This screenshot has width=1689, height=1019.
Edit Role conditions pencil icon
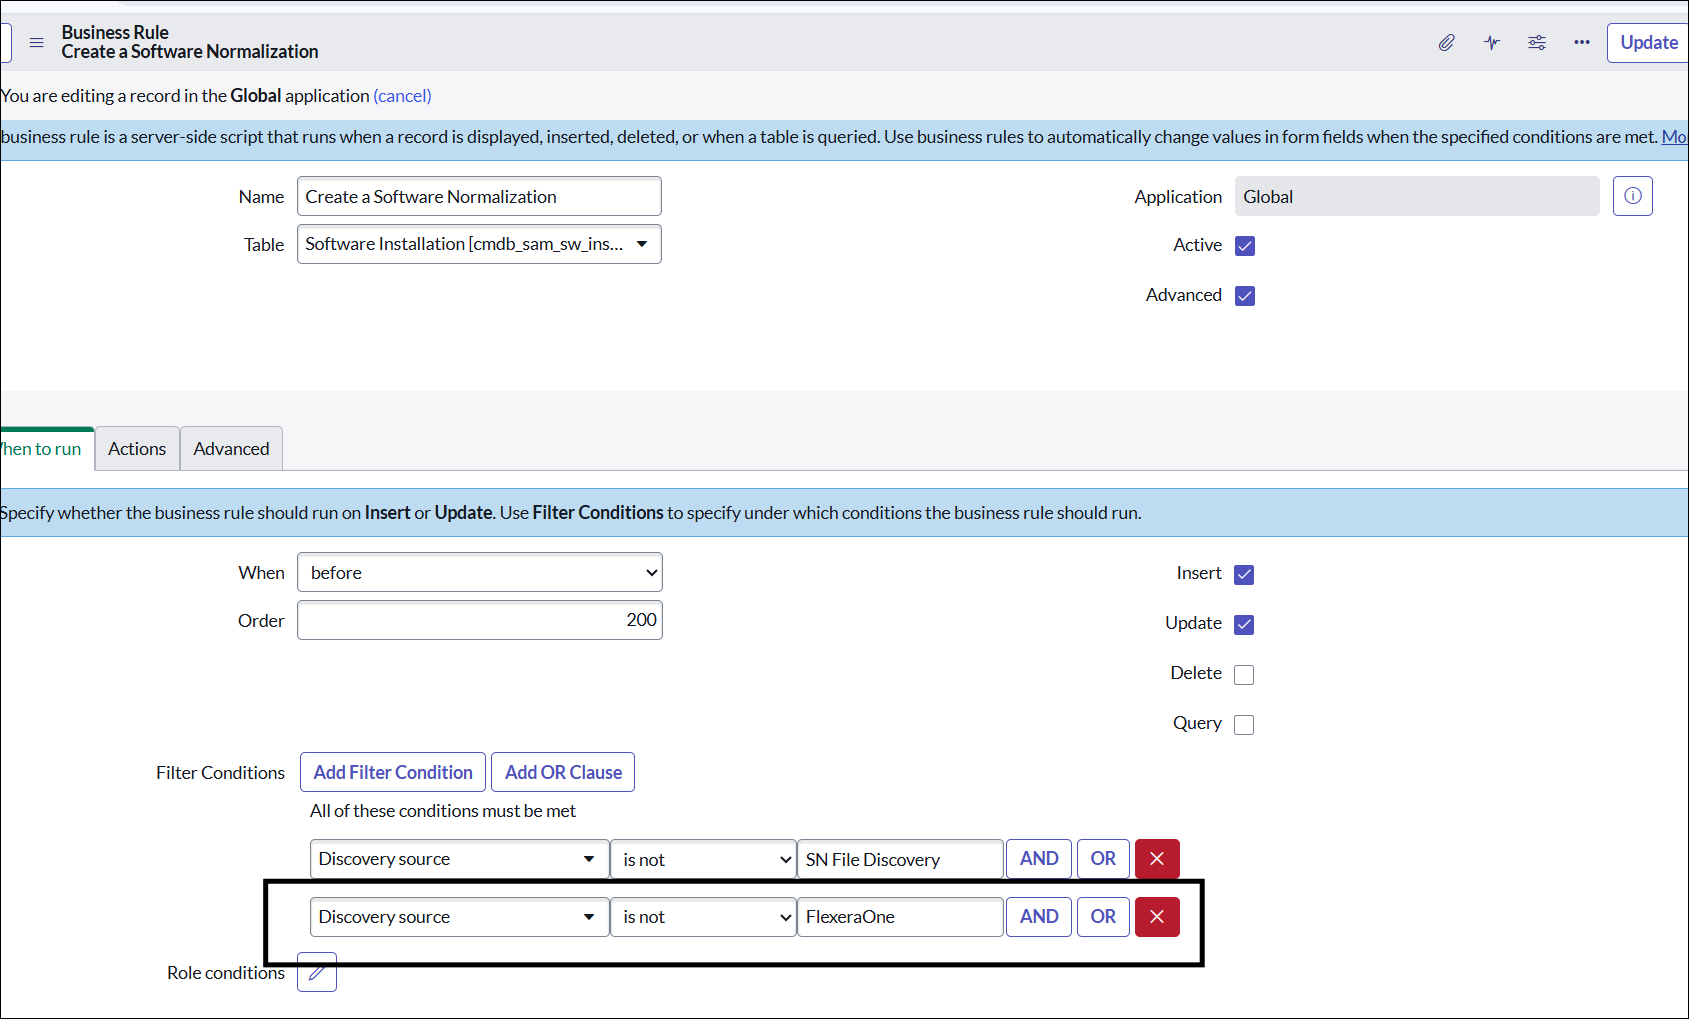pyautogui.click(x=317, y=972)
